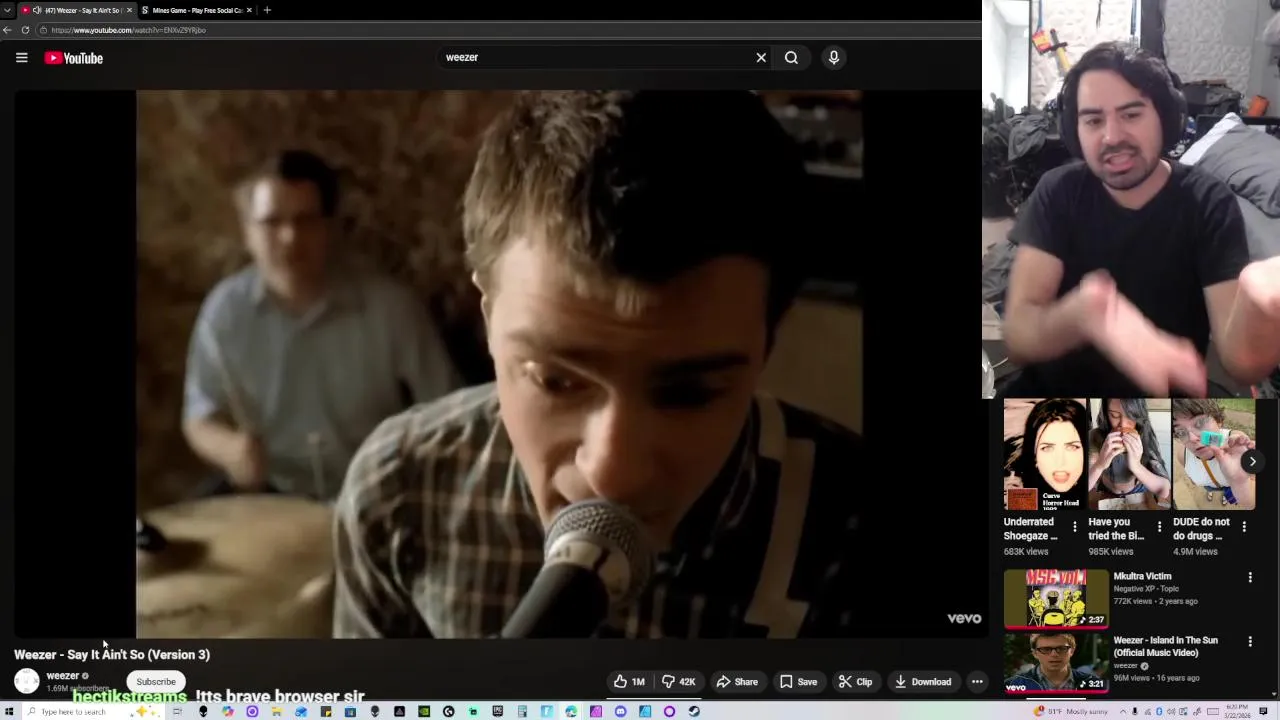Click Bluetooth icon in system tray
Viewport: 1280px width, 720px height.
click(x=1159, y=711)
